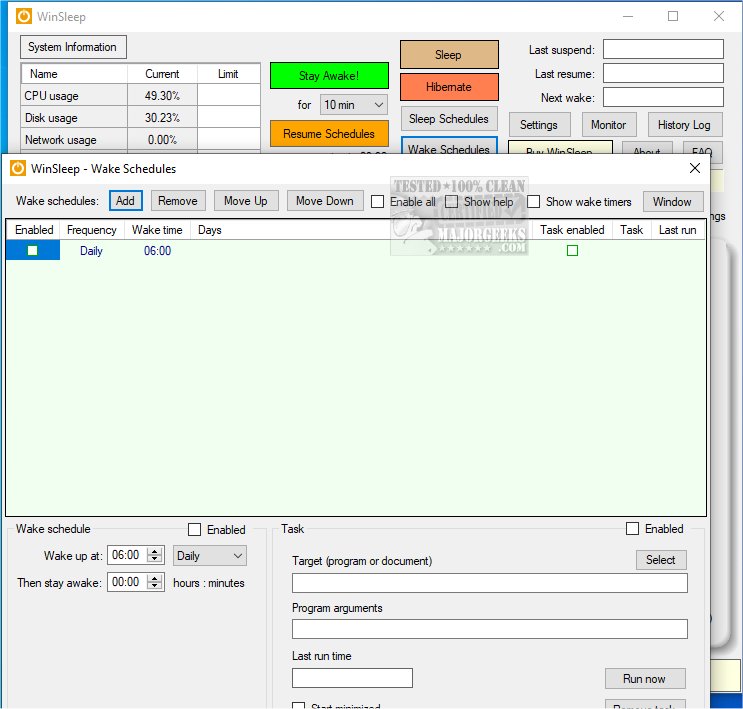Click CPU usage row in system table

click(141, 96)
